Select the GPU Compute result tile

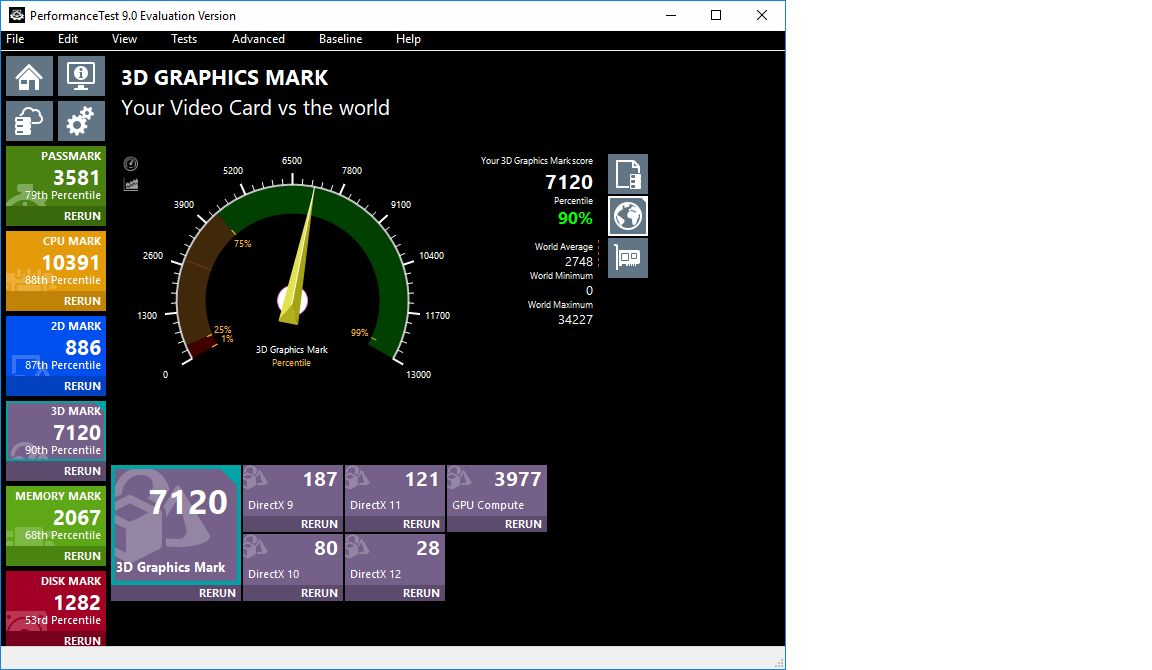coord(497,491)
